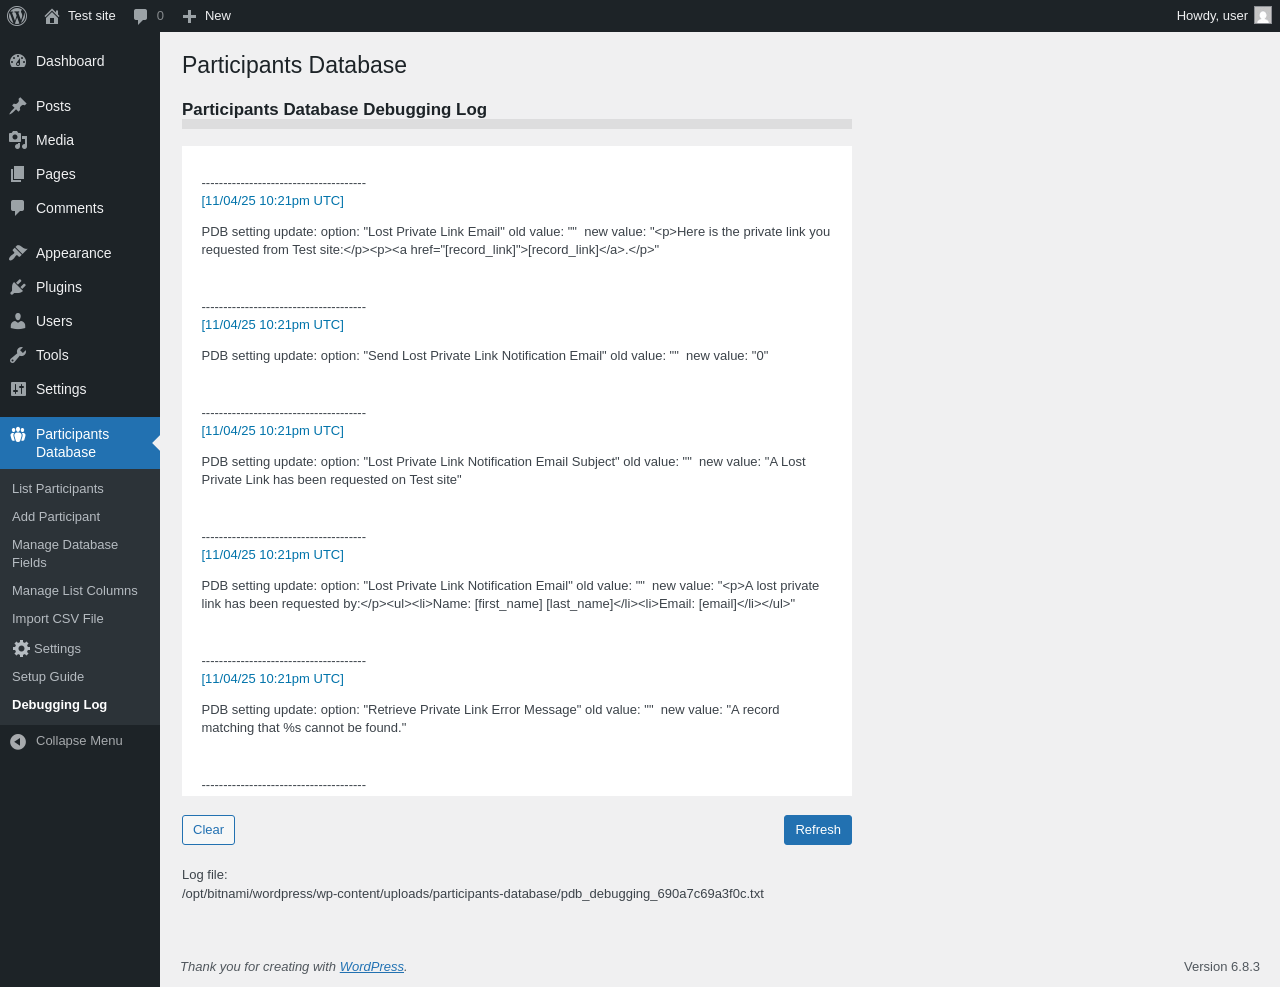The width and height of the screenshot is (1280, 987).
Task: Click the Tools wrench icon
Action: point(18,355)
